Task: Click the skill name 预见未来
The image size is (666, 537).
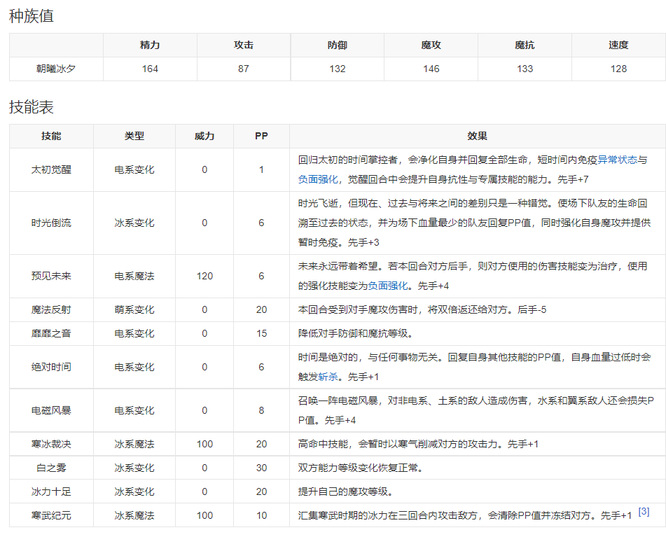Action: point(51,276)
